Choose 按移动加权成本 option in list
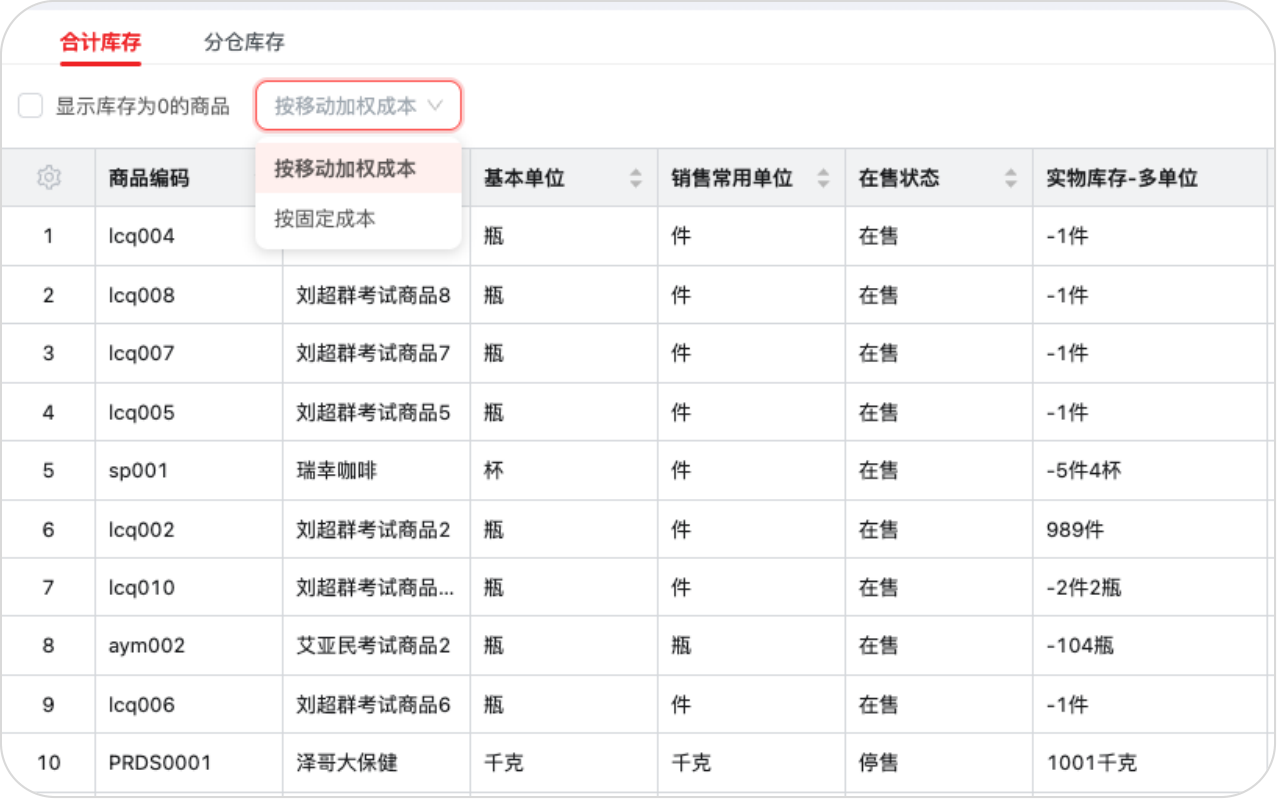The height and width of the screenshot is (799, 1277). 345,169
